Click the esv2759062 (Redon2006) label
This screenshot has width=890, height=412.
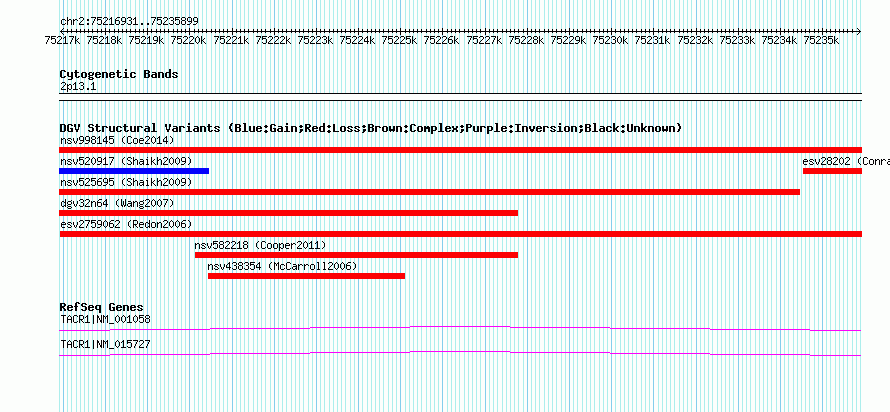coord(126,224)
